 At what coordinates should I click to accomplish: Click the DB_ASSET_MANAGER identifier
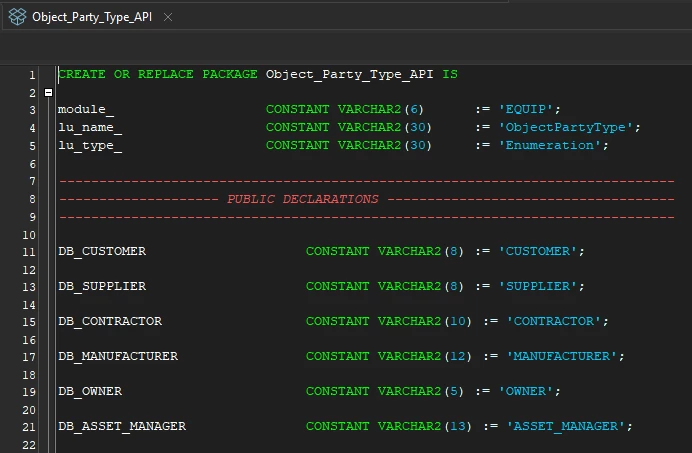tap(122, 427)
